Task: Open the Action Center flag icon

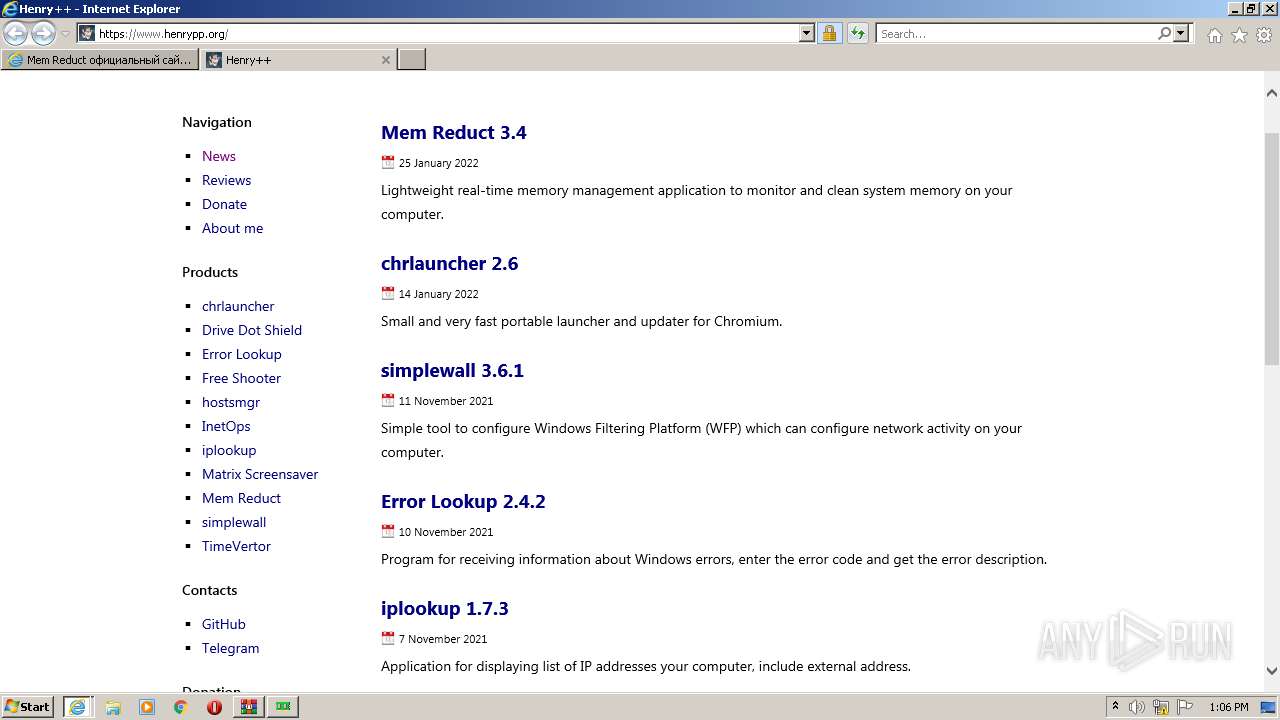Action: [1185, 707]
